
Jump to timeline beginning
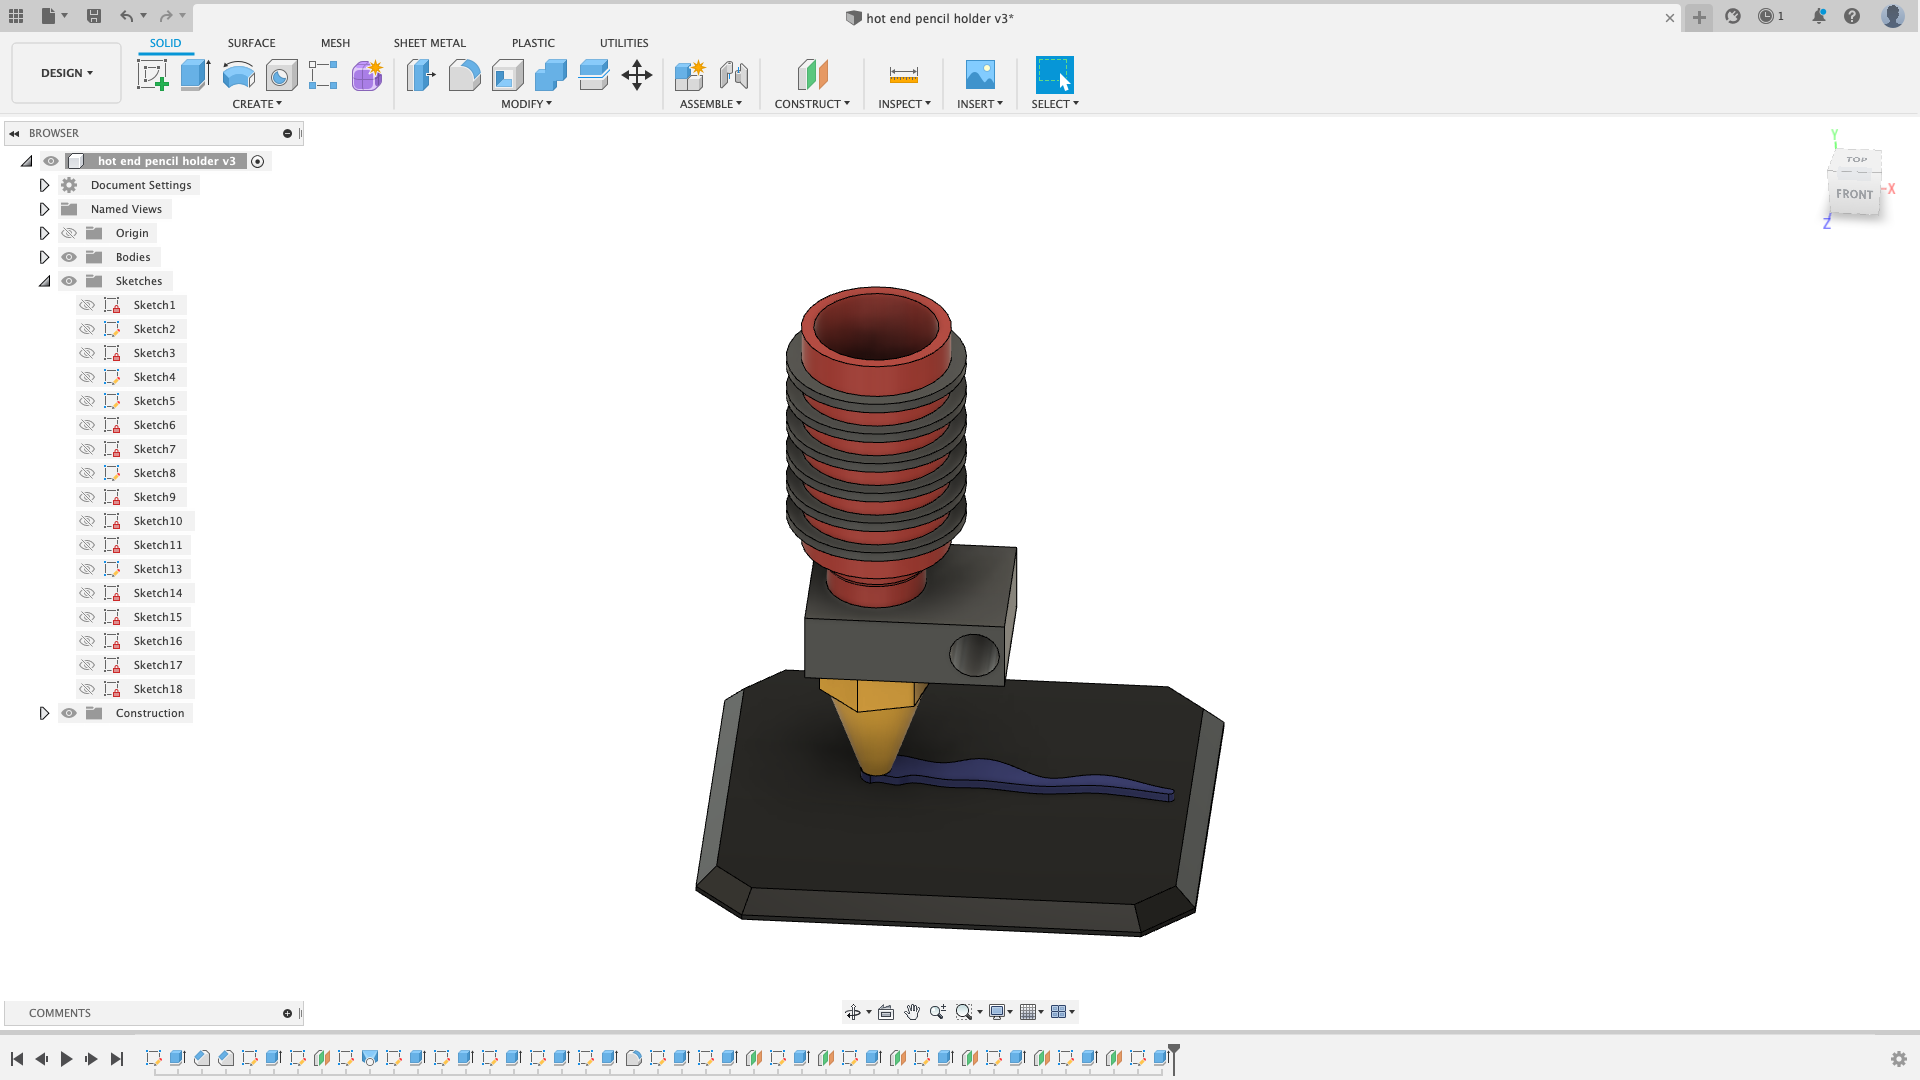point(17,1059)
